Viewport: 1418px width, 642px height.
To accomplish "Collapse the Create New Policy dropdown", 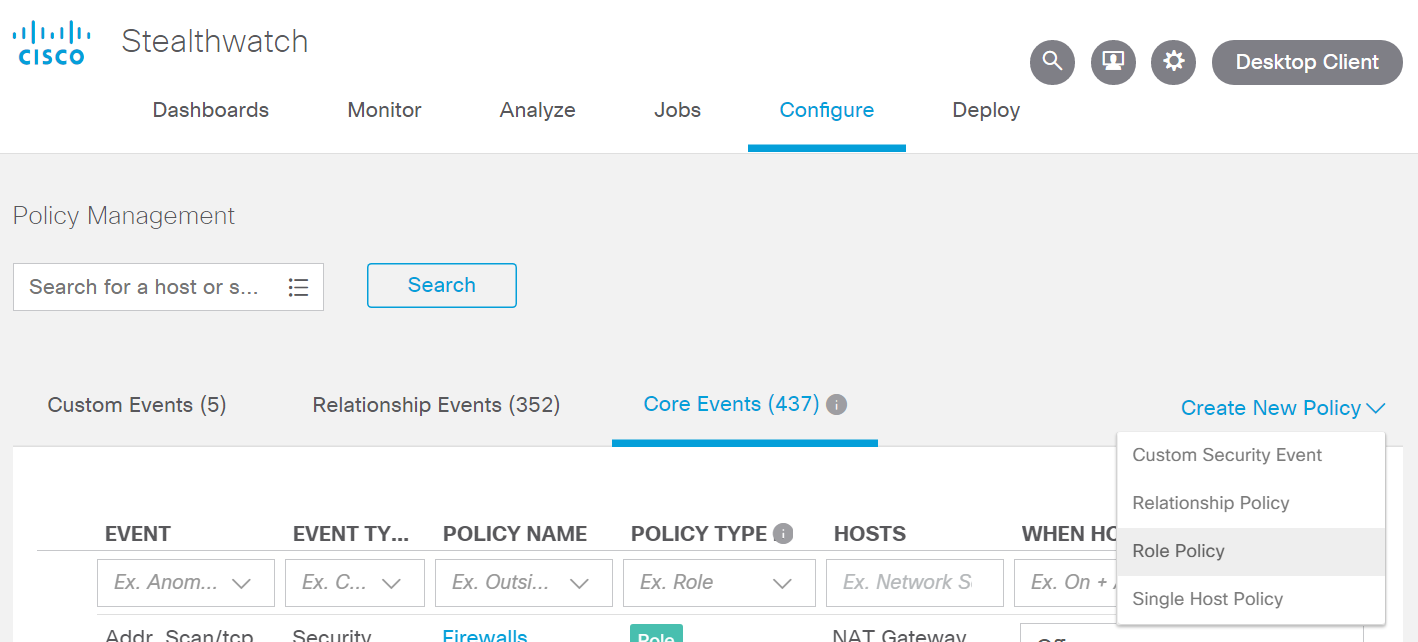I will [x=1283, y=408].
